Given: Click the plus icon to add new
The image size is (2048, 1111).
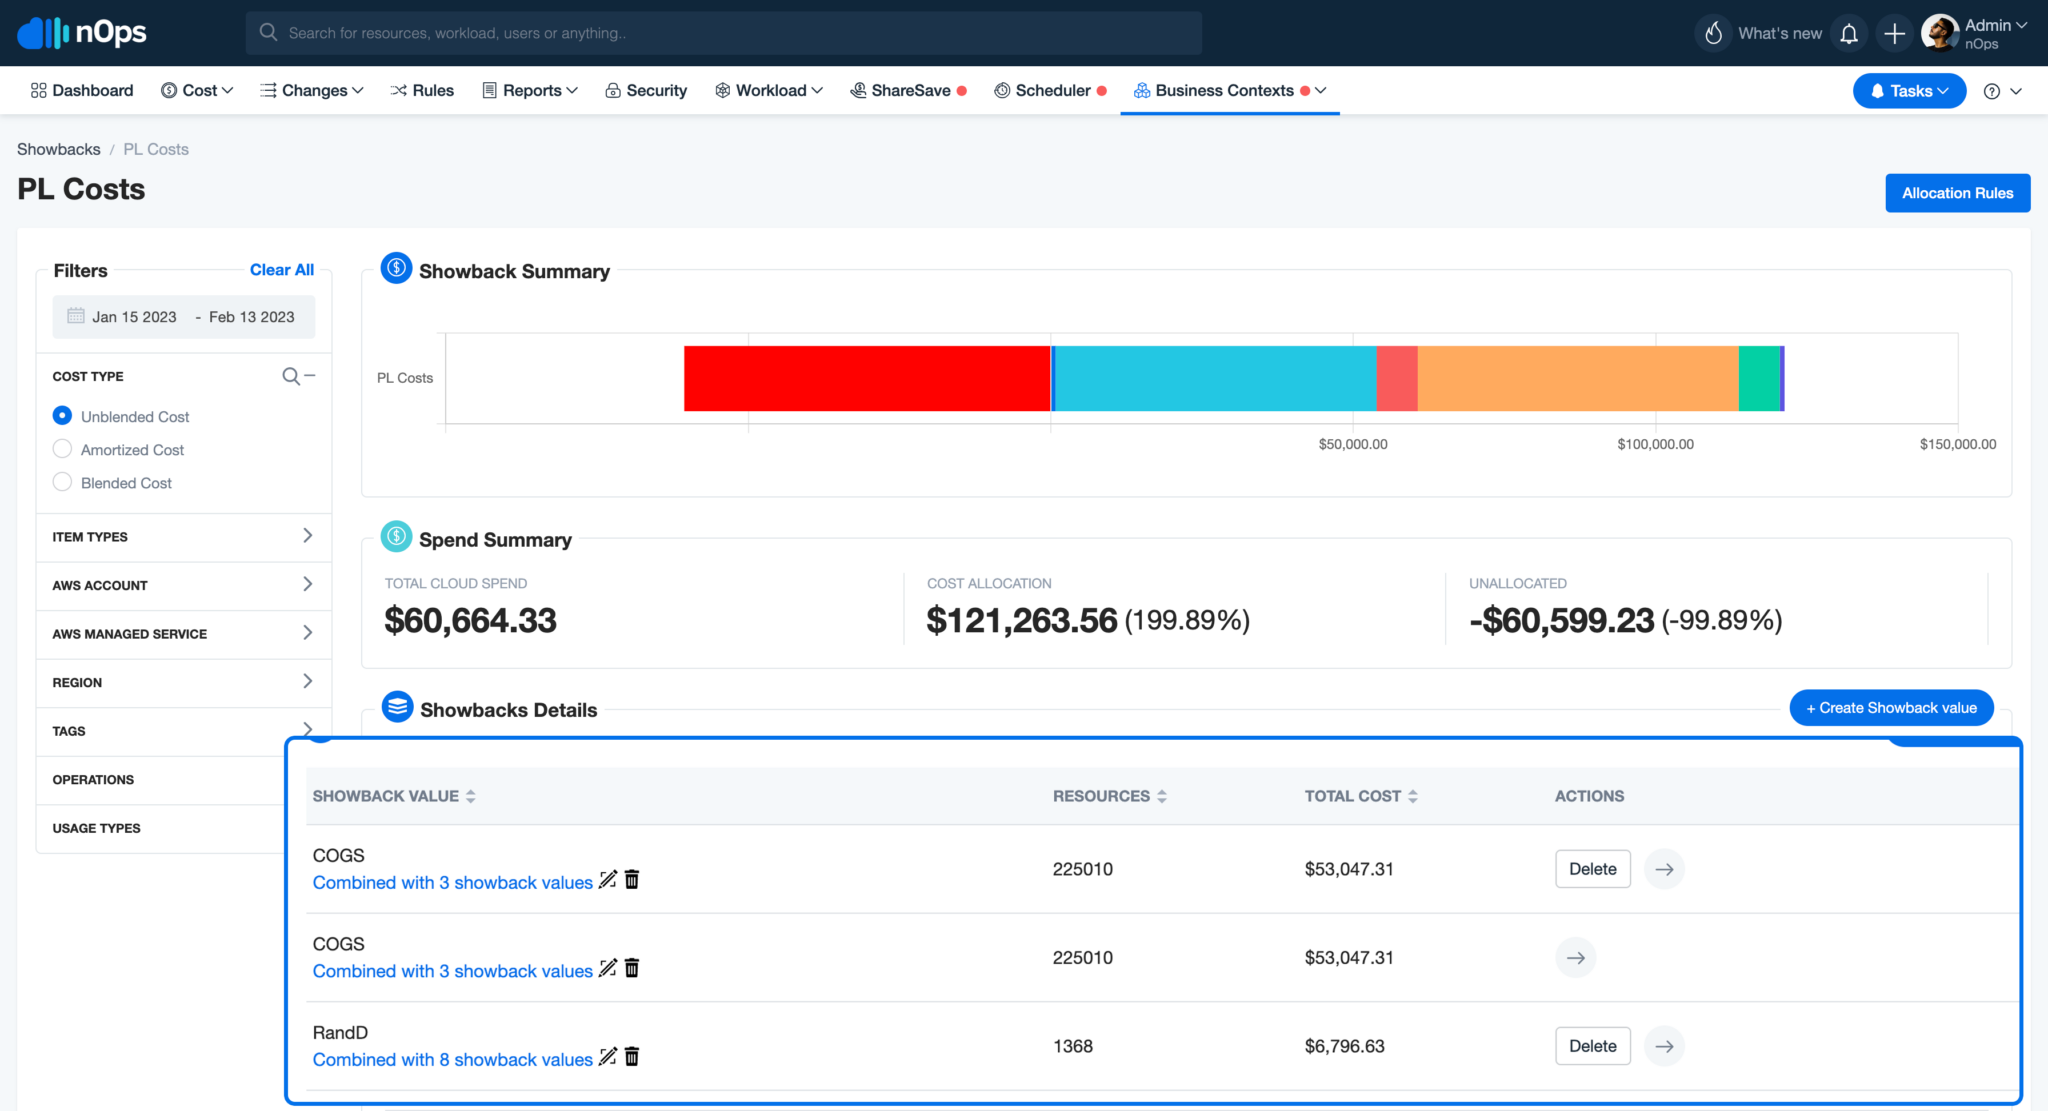Looking at the screenshot, I should coord(1895,33).
